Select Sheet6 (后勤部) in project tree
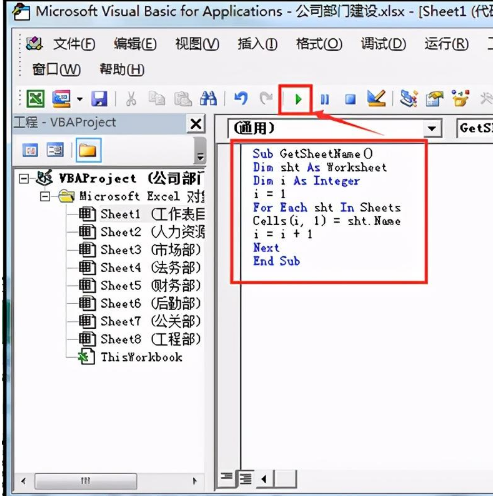Viewport: 493px width, 496px height. [140, 304]
